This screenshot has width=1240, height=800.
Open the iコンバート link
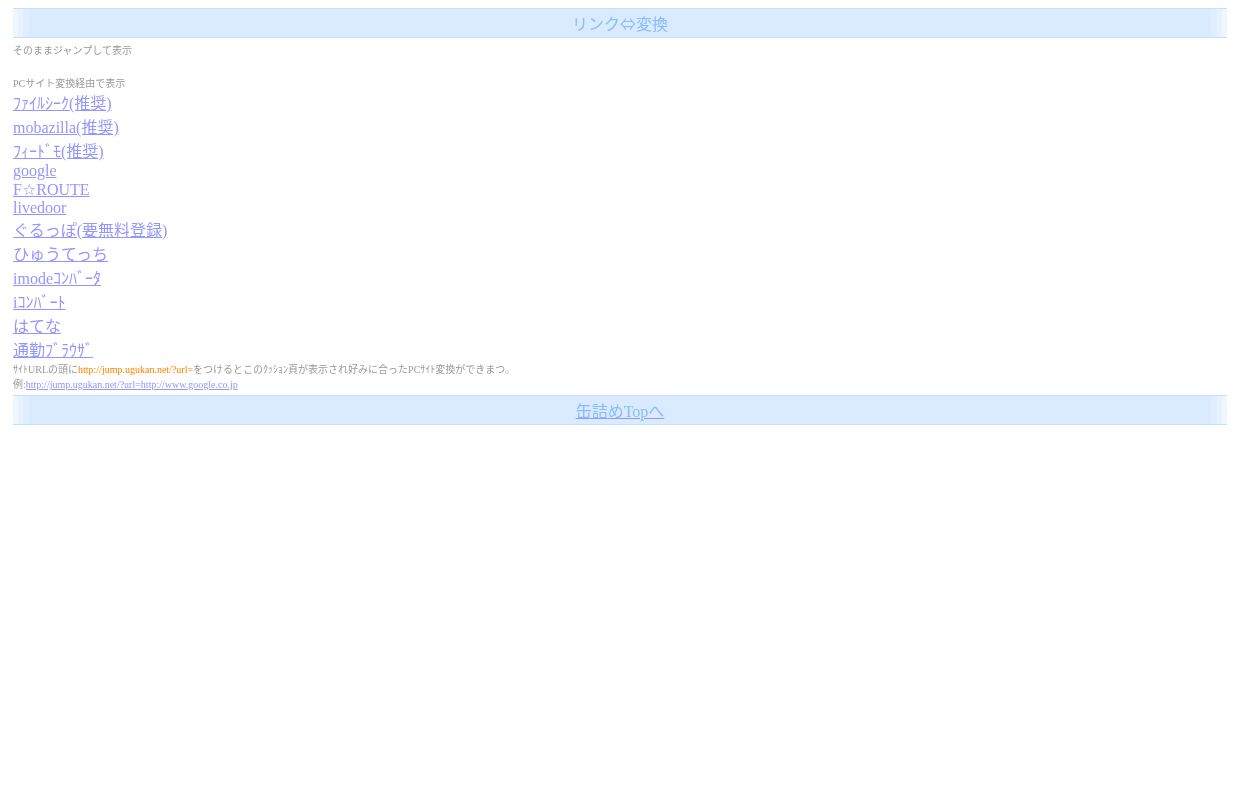[39, 302]
